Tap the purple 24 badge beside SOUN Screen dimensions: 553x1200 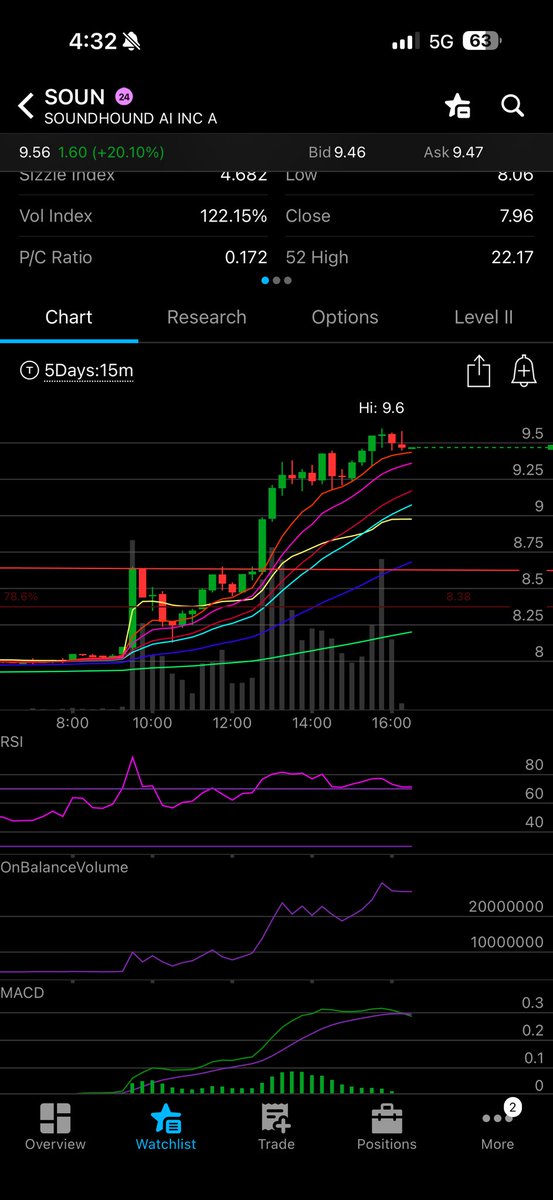click(x=124, y=97)
